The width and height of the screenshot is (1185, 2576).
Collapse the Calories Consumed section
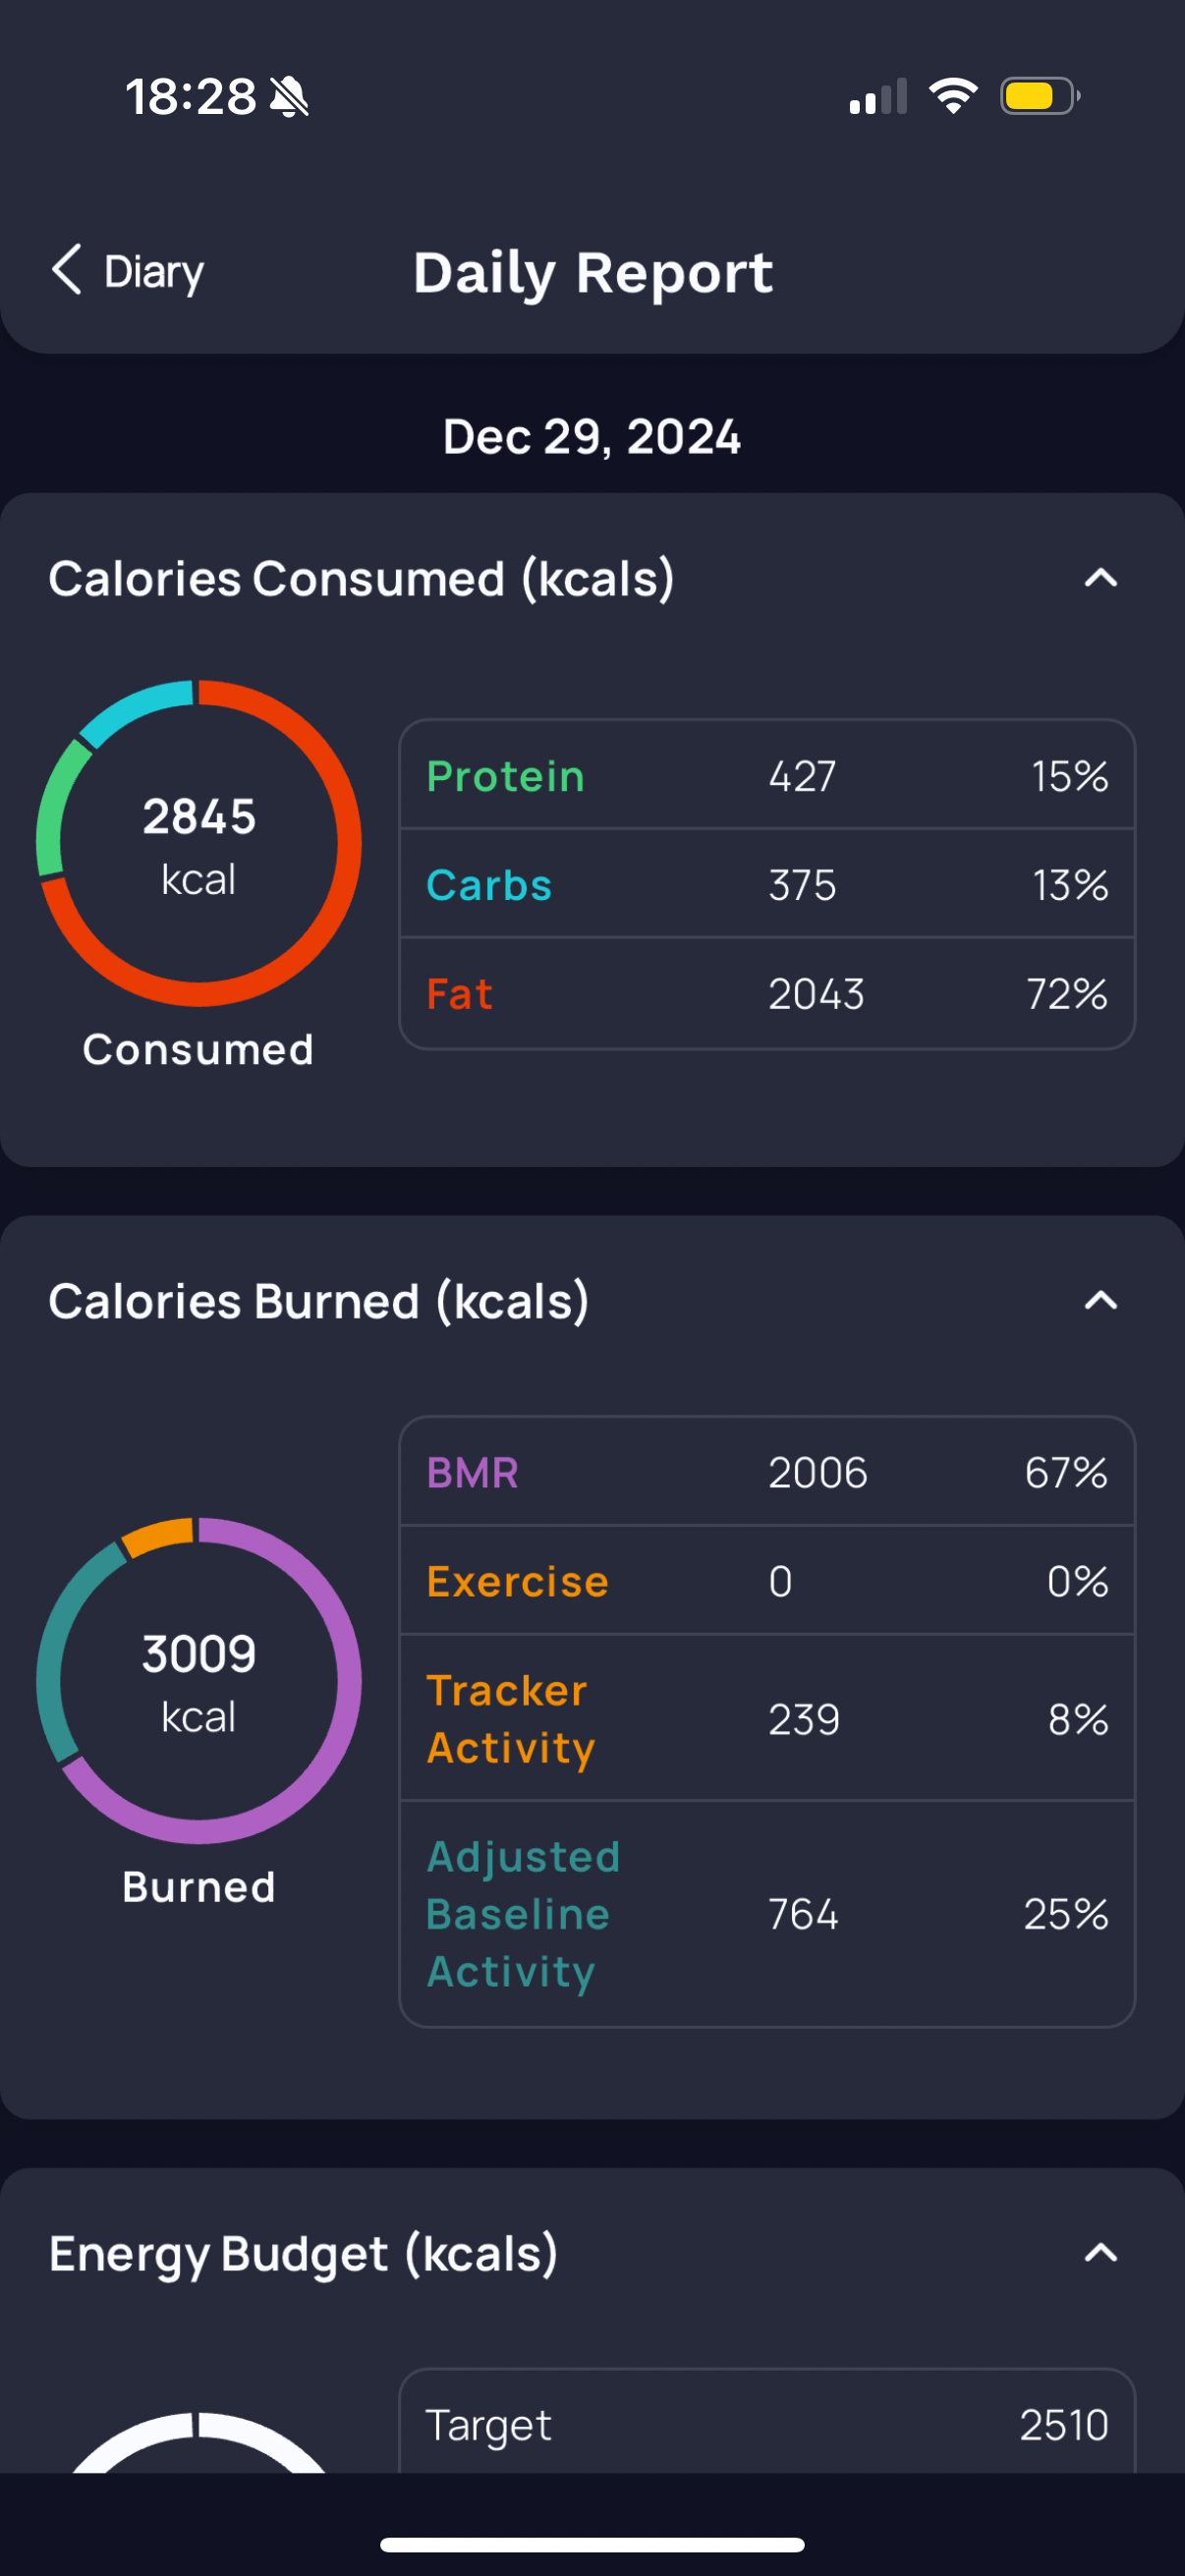click(1100, 578)
